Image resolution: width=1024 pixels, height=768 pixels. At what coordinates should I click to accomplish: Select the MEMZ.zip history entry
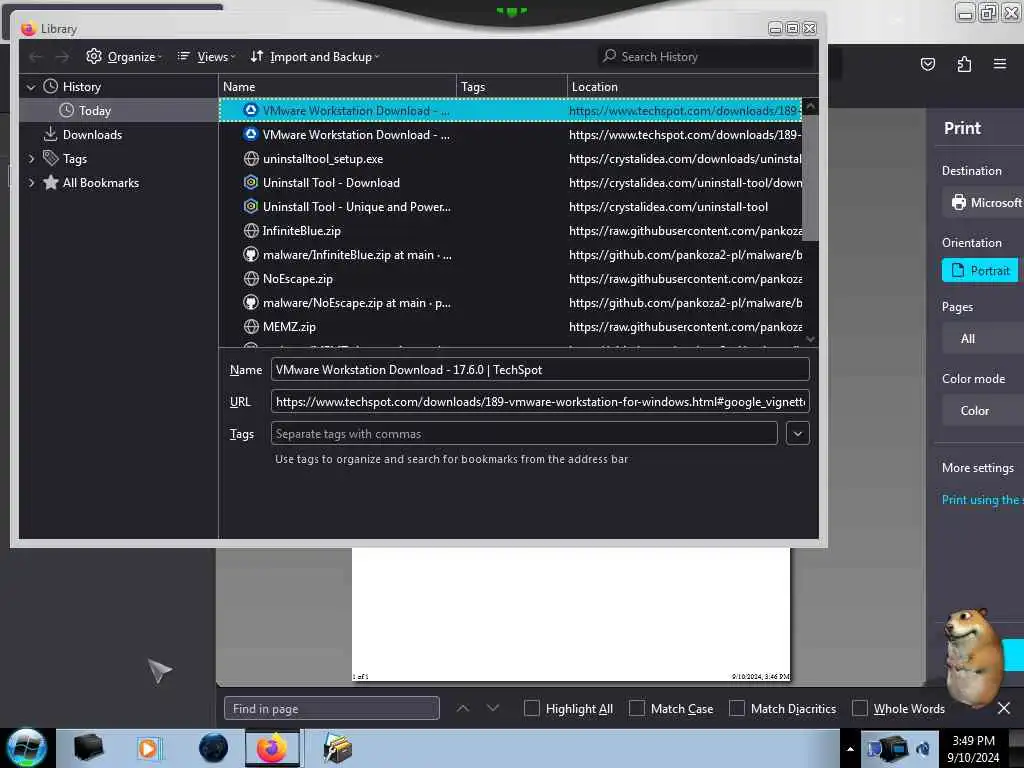pos(511,327)
